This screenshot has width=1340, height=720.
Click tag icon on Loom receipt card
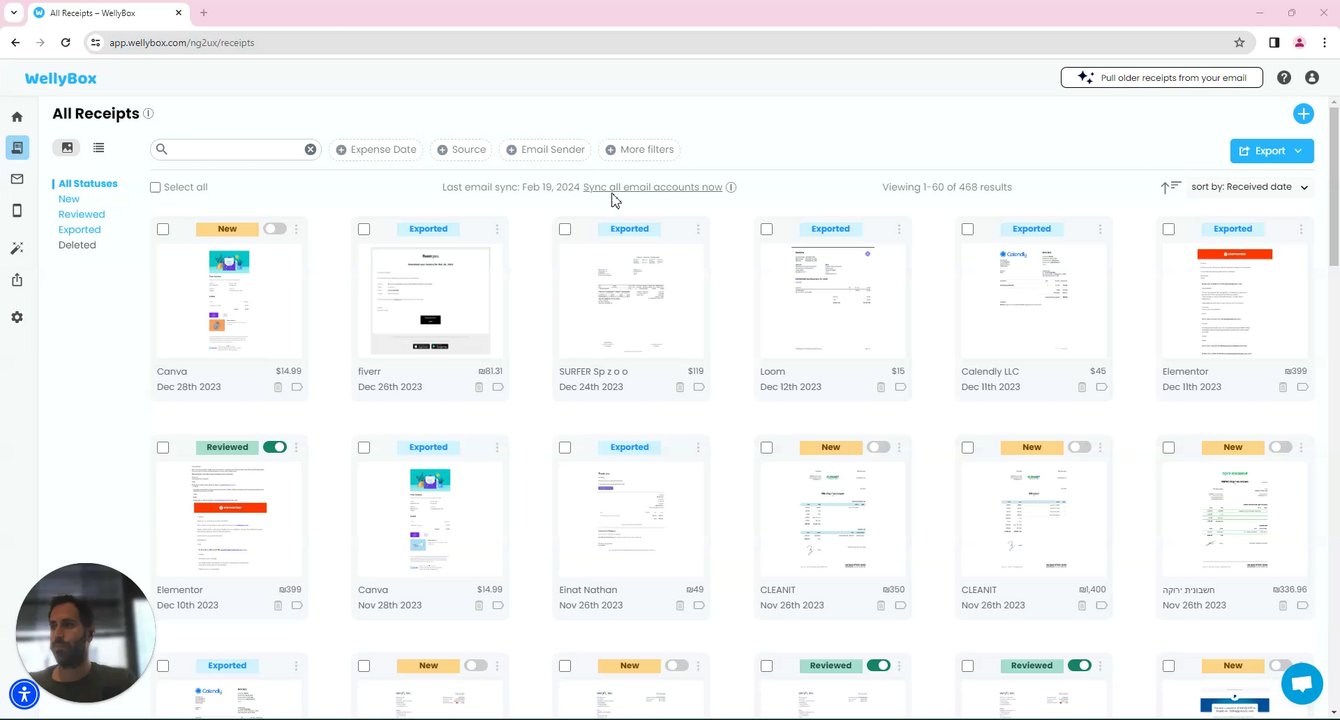(x=900, y=387)
